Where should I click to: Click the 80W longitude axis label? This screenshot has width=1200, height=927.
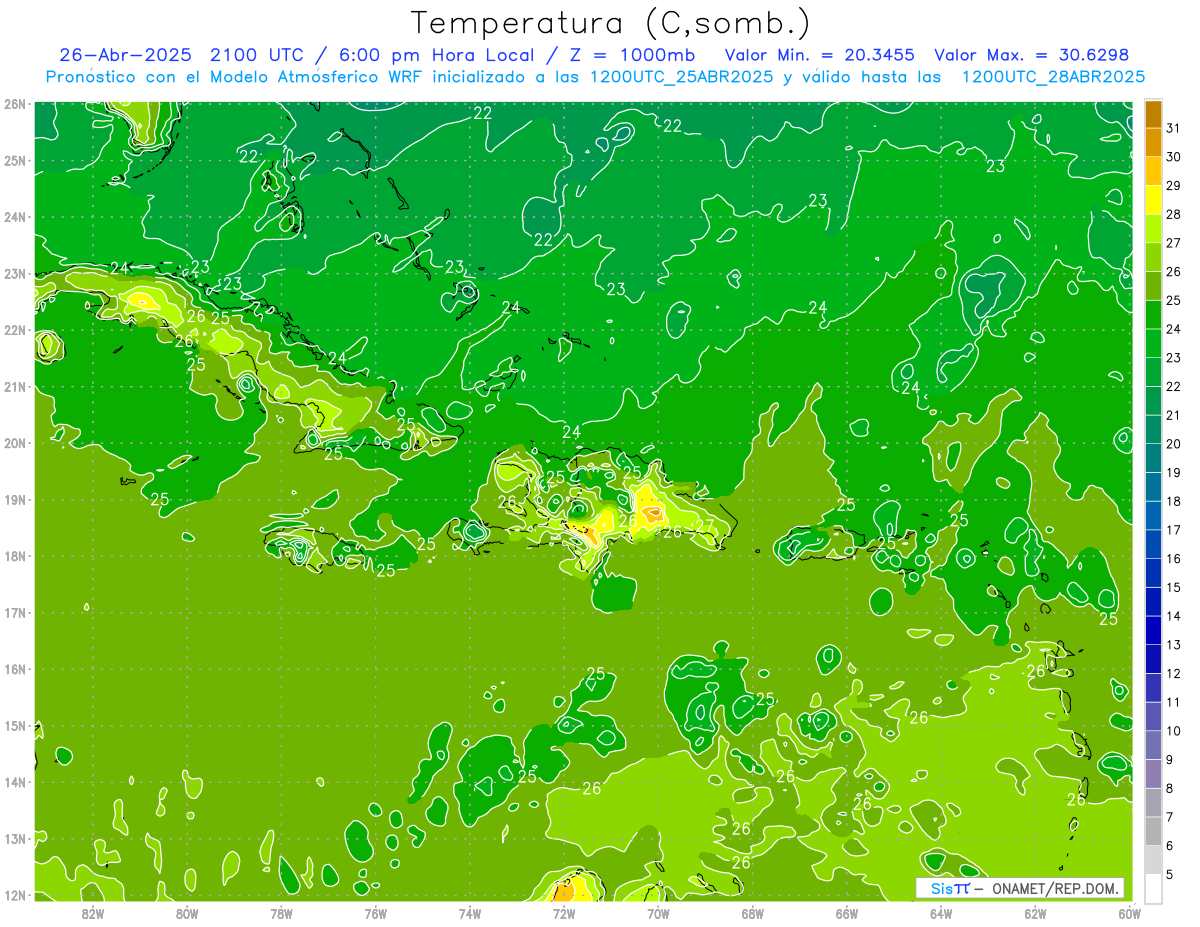tap(187, 912)
